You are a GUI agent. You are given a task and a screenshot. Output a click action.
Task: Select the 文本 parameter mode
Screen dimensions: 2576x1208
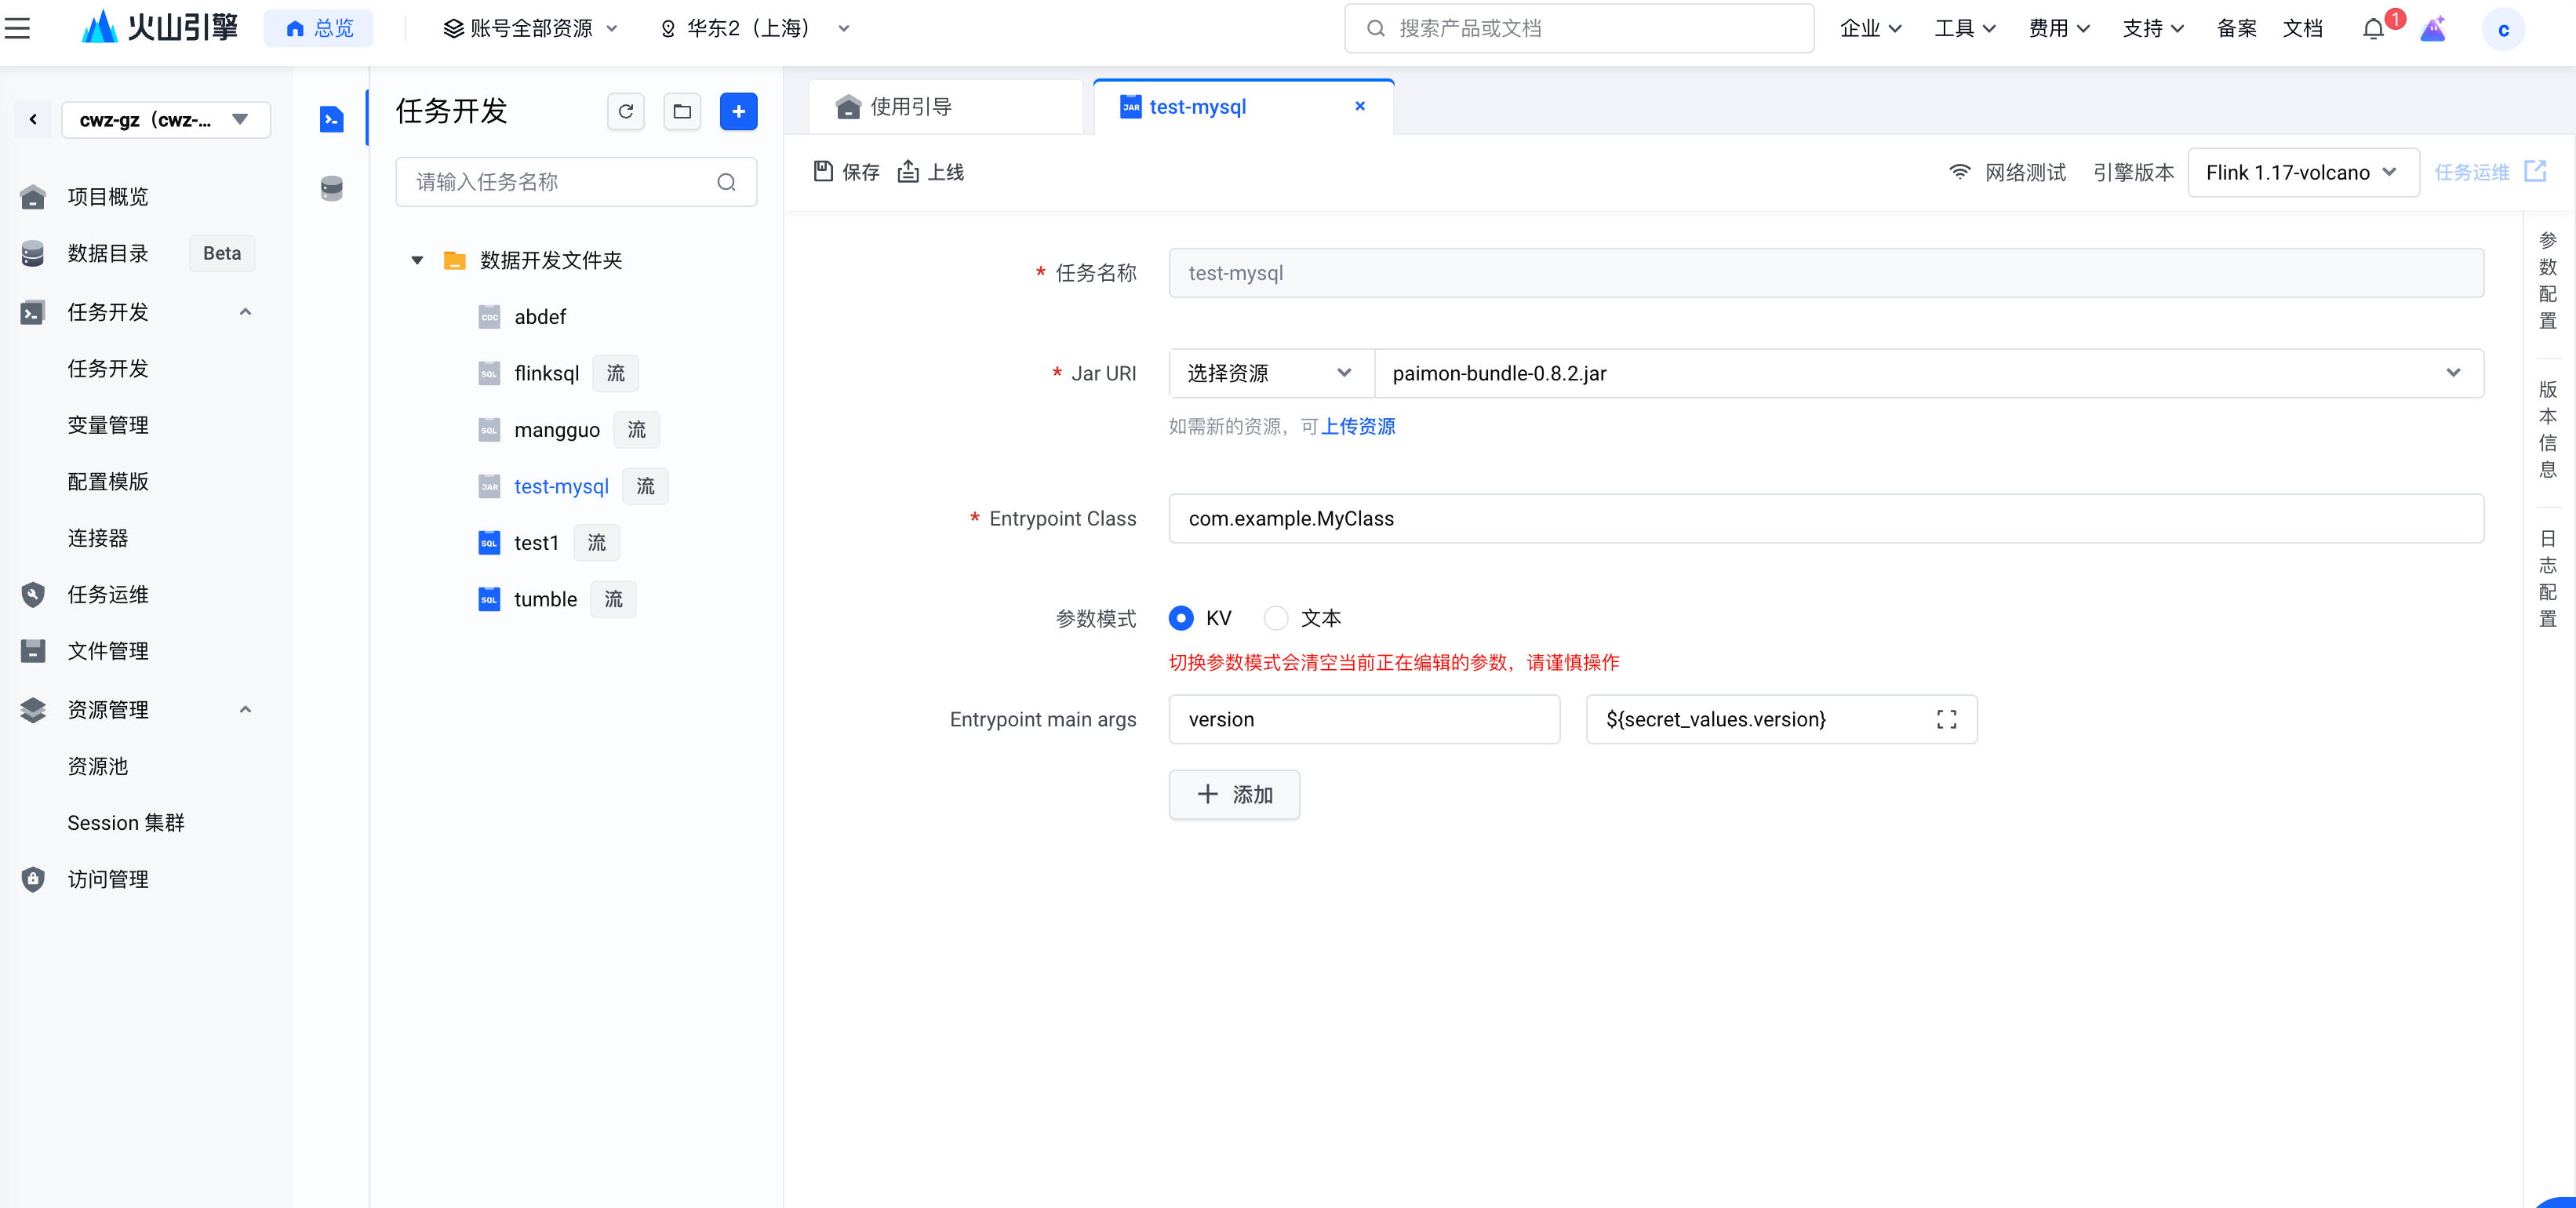pyautogui.click(x=1276, y=618)
